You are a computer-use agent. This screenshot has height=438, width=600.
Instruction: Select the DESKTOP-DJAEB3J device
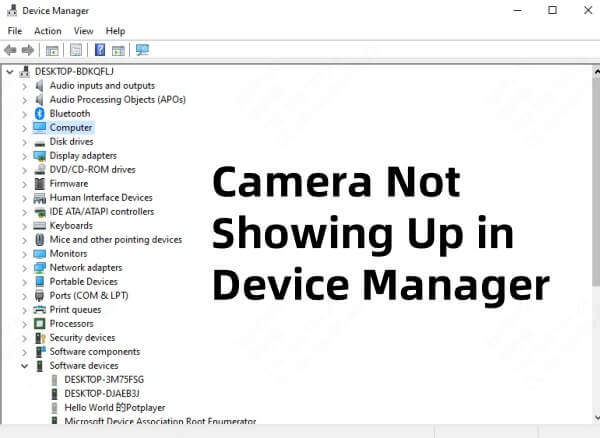[x=102, y=394]
